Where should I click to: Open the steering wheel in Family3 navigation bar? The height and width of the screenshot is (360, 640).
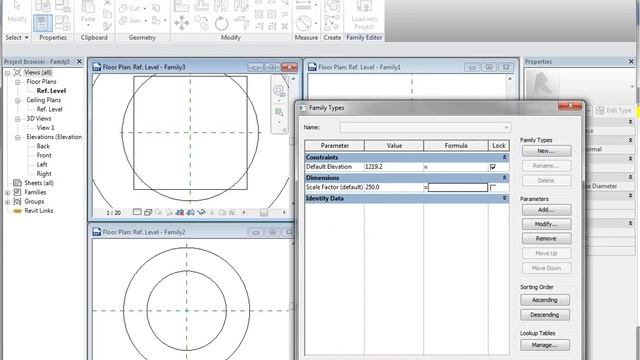[x=279, y=91]
